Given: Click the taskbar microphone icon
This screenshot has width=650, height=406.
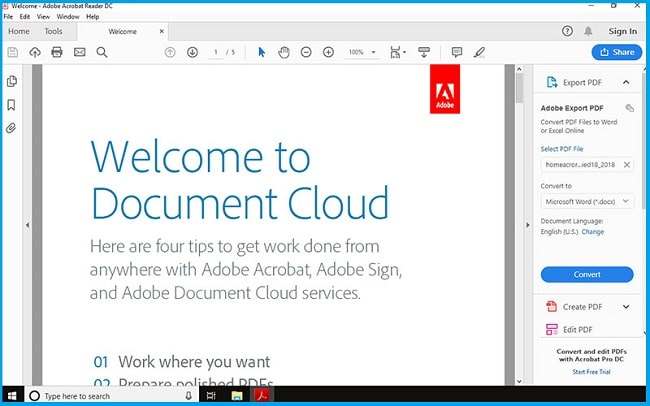Looking at the screenshot, I should click(189, 396).
